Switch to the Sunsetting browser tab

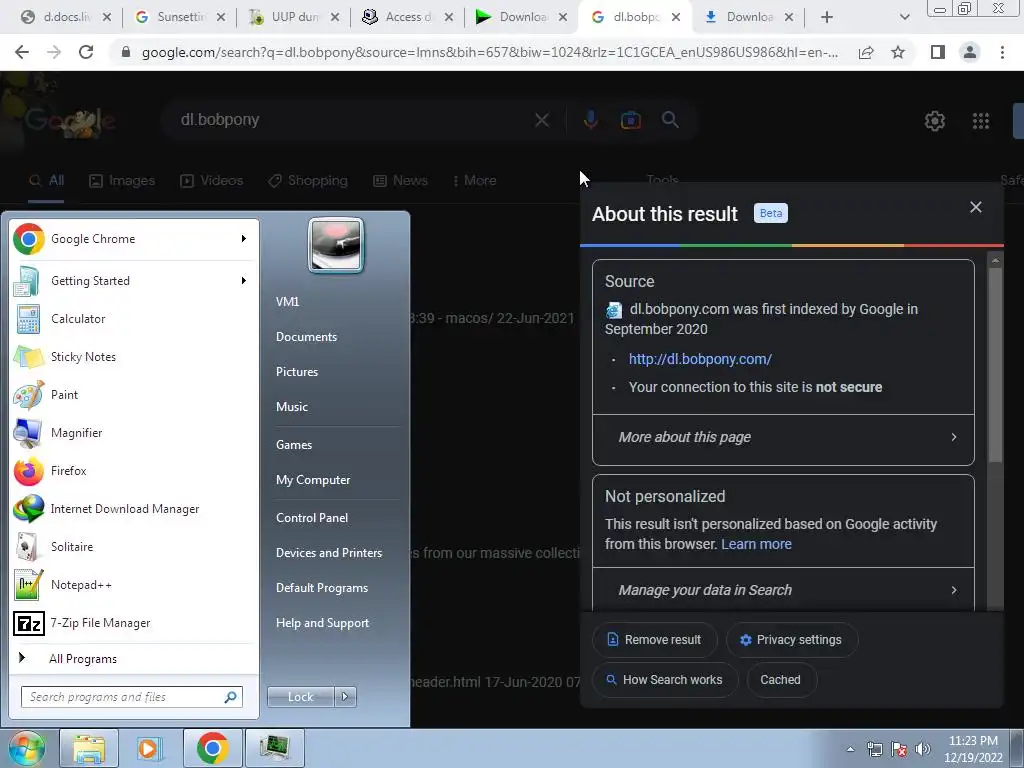[178, 17]
